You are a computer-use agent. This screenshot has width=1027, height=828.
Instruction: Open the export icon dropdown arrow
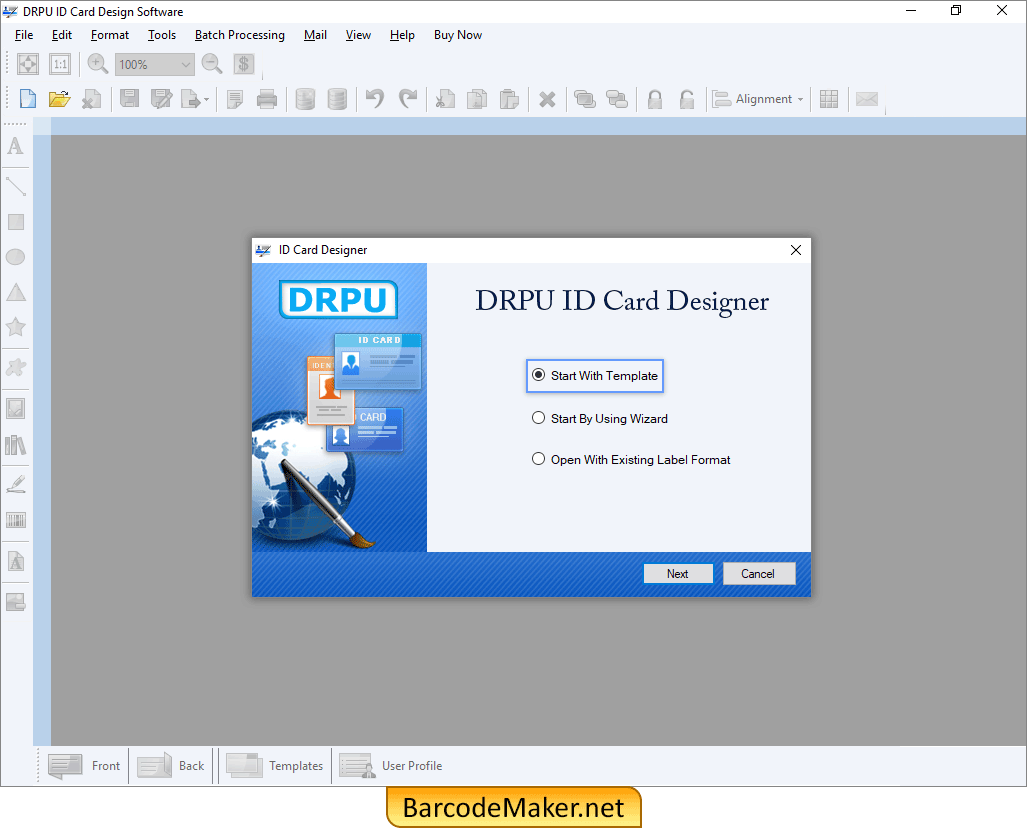(206, 100)
